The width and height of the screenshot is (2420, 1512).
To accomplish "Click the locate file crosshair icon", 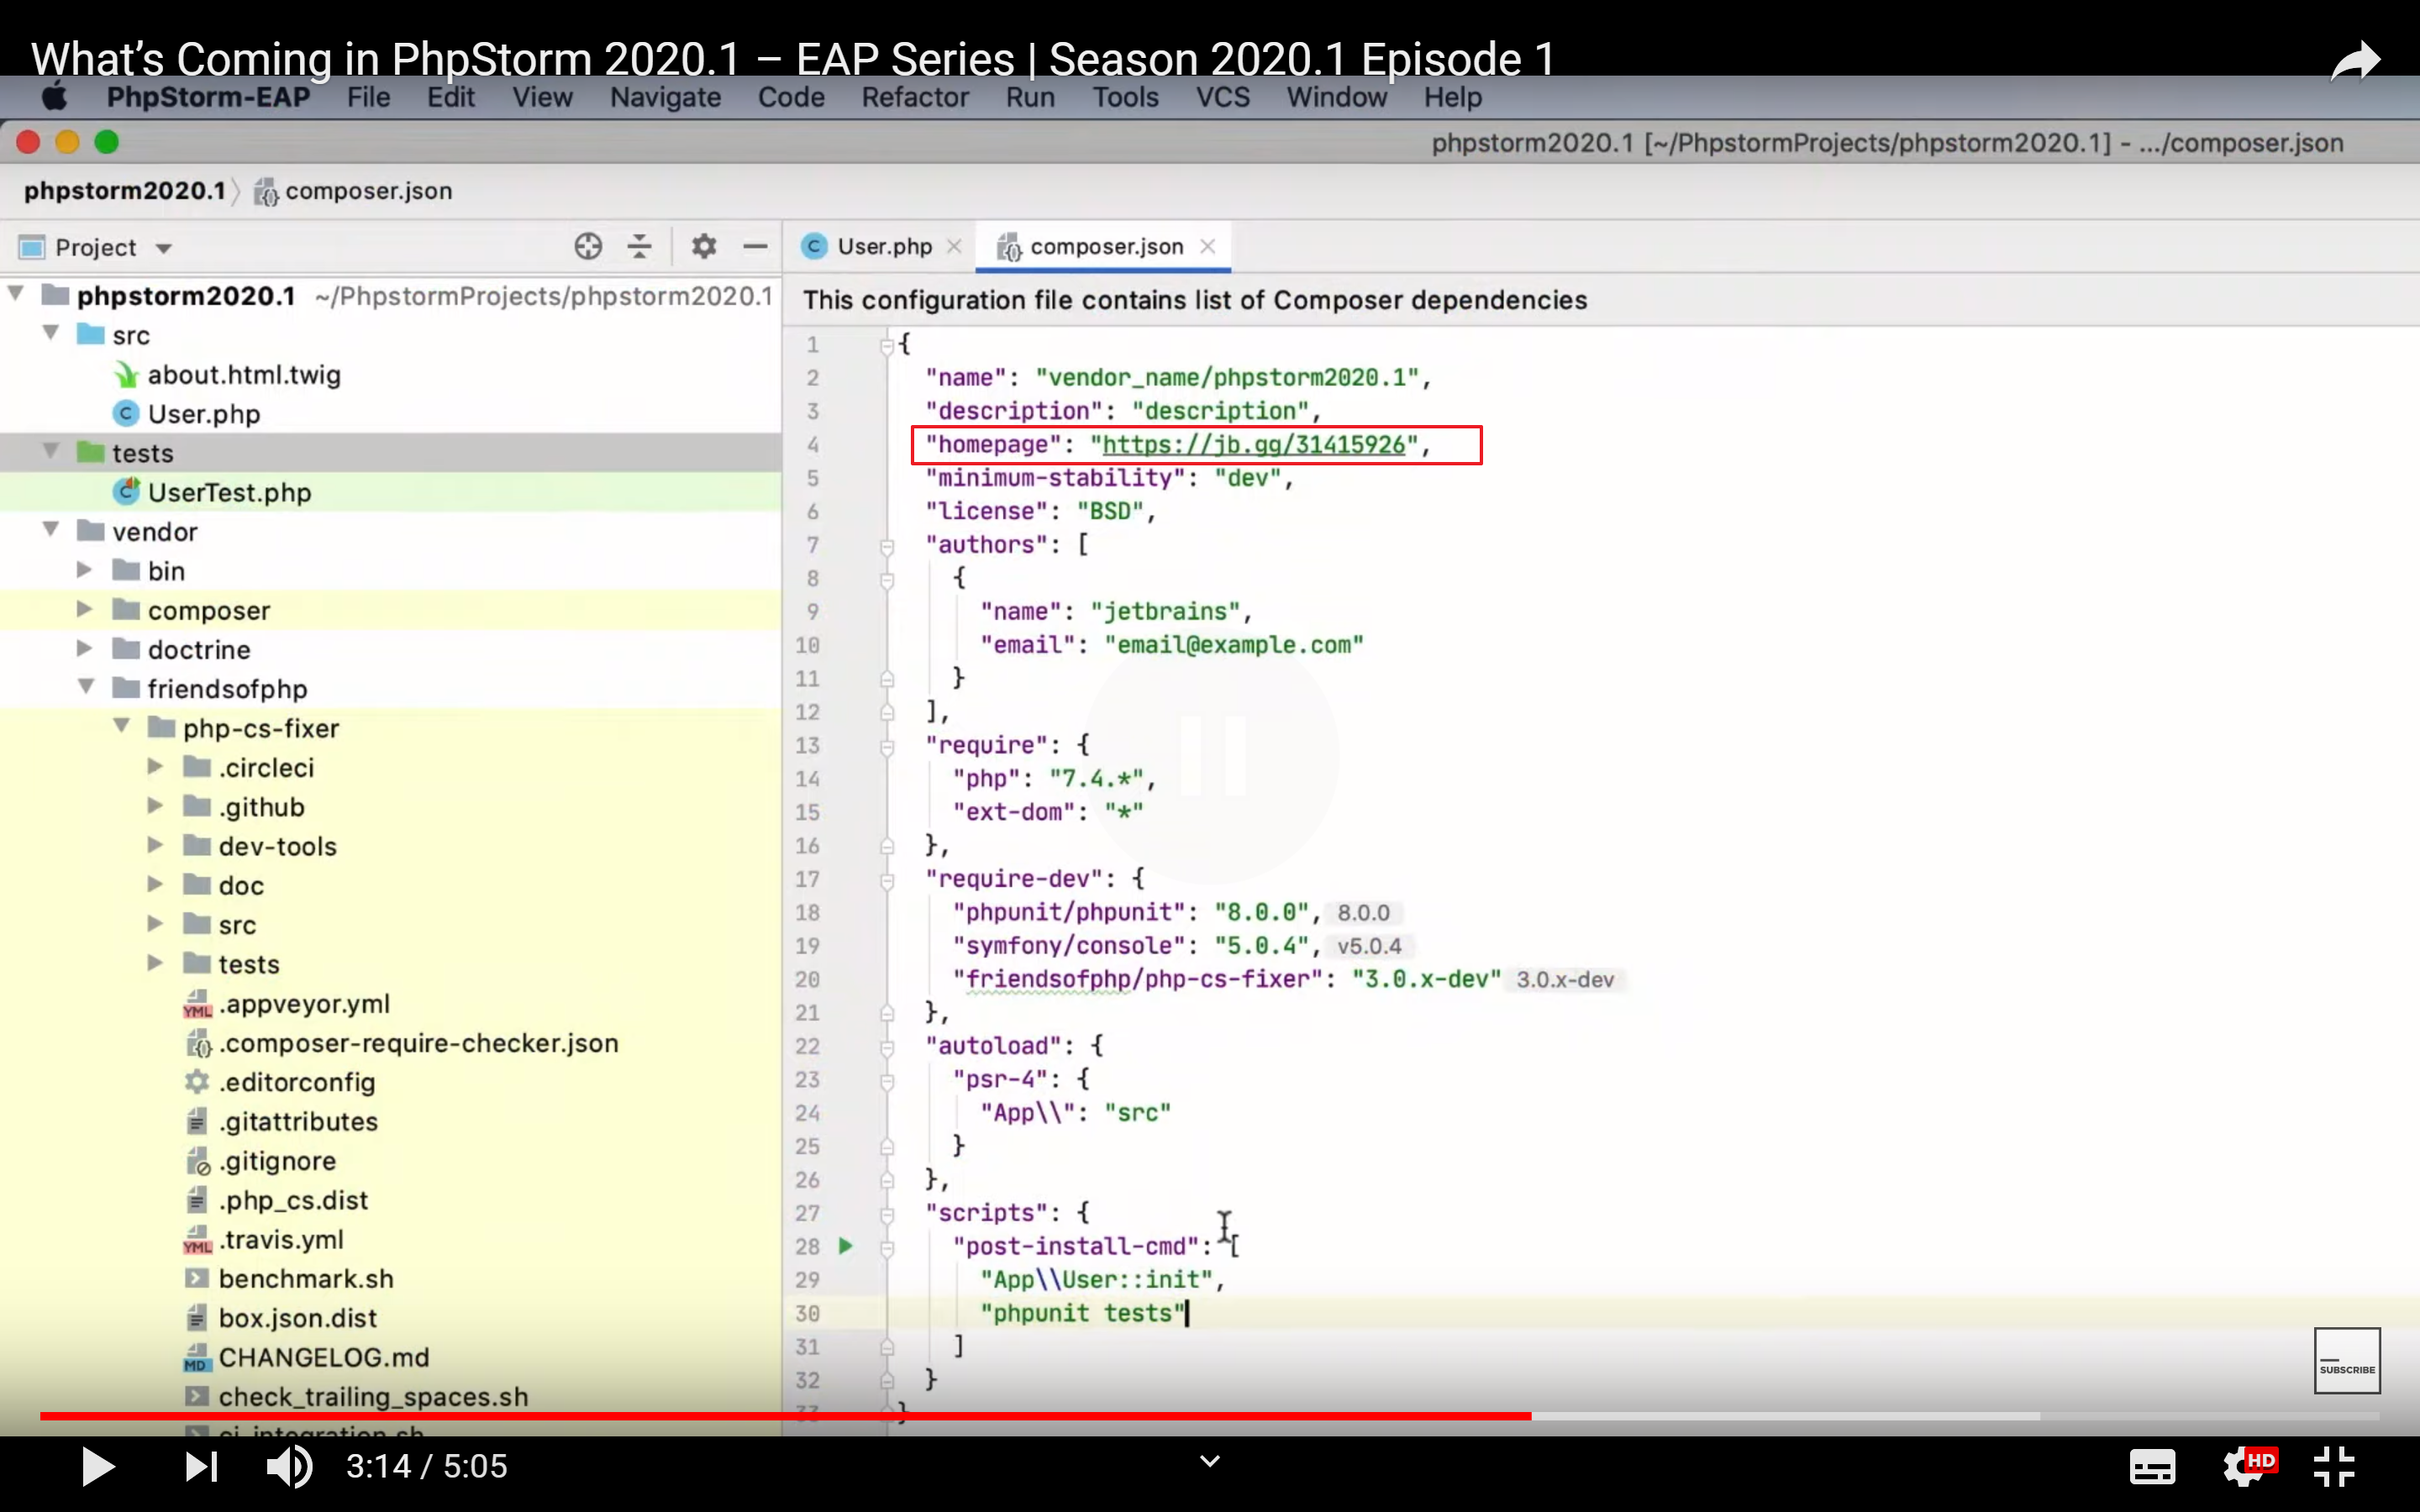I will pyautogui.click(x=588, y=246).
